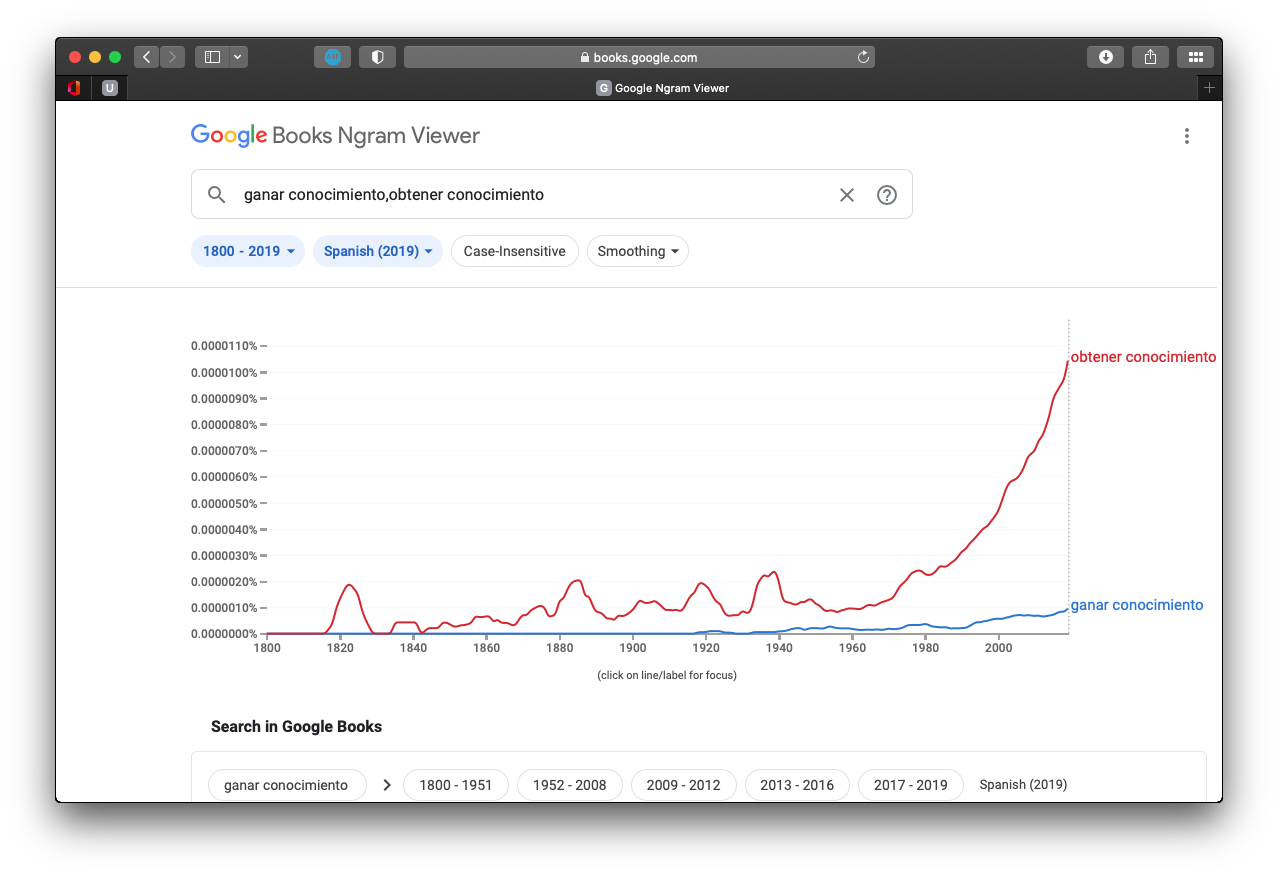
Task: Show tab overview grid icon
Action: tap(1195, 57)
